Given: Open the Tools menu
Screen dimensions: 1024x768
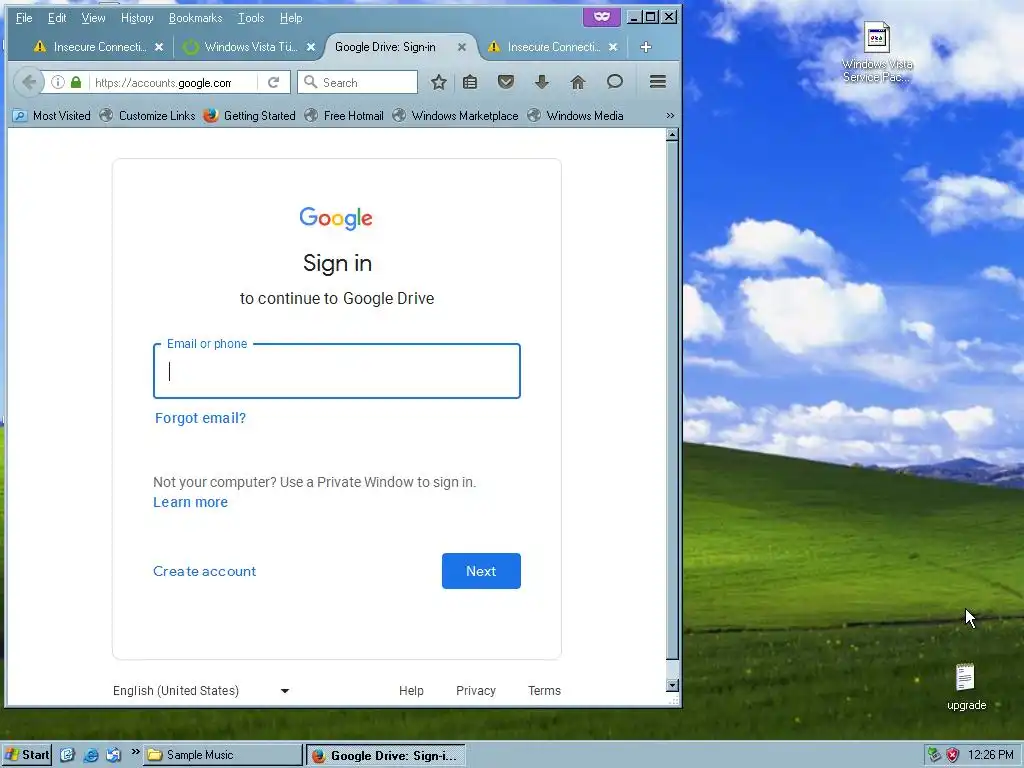Looking at the screenshot, I should point(251,18).
